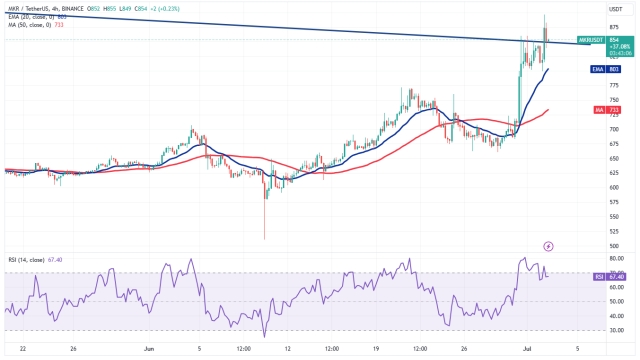Click the 500 price axis label
This screenshot has height=360, width=640.
pos(614,246)
